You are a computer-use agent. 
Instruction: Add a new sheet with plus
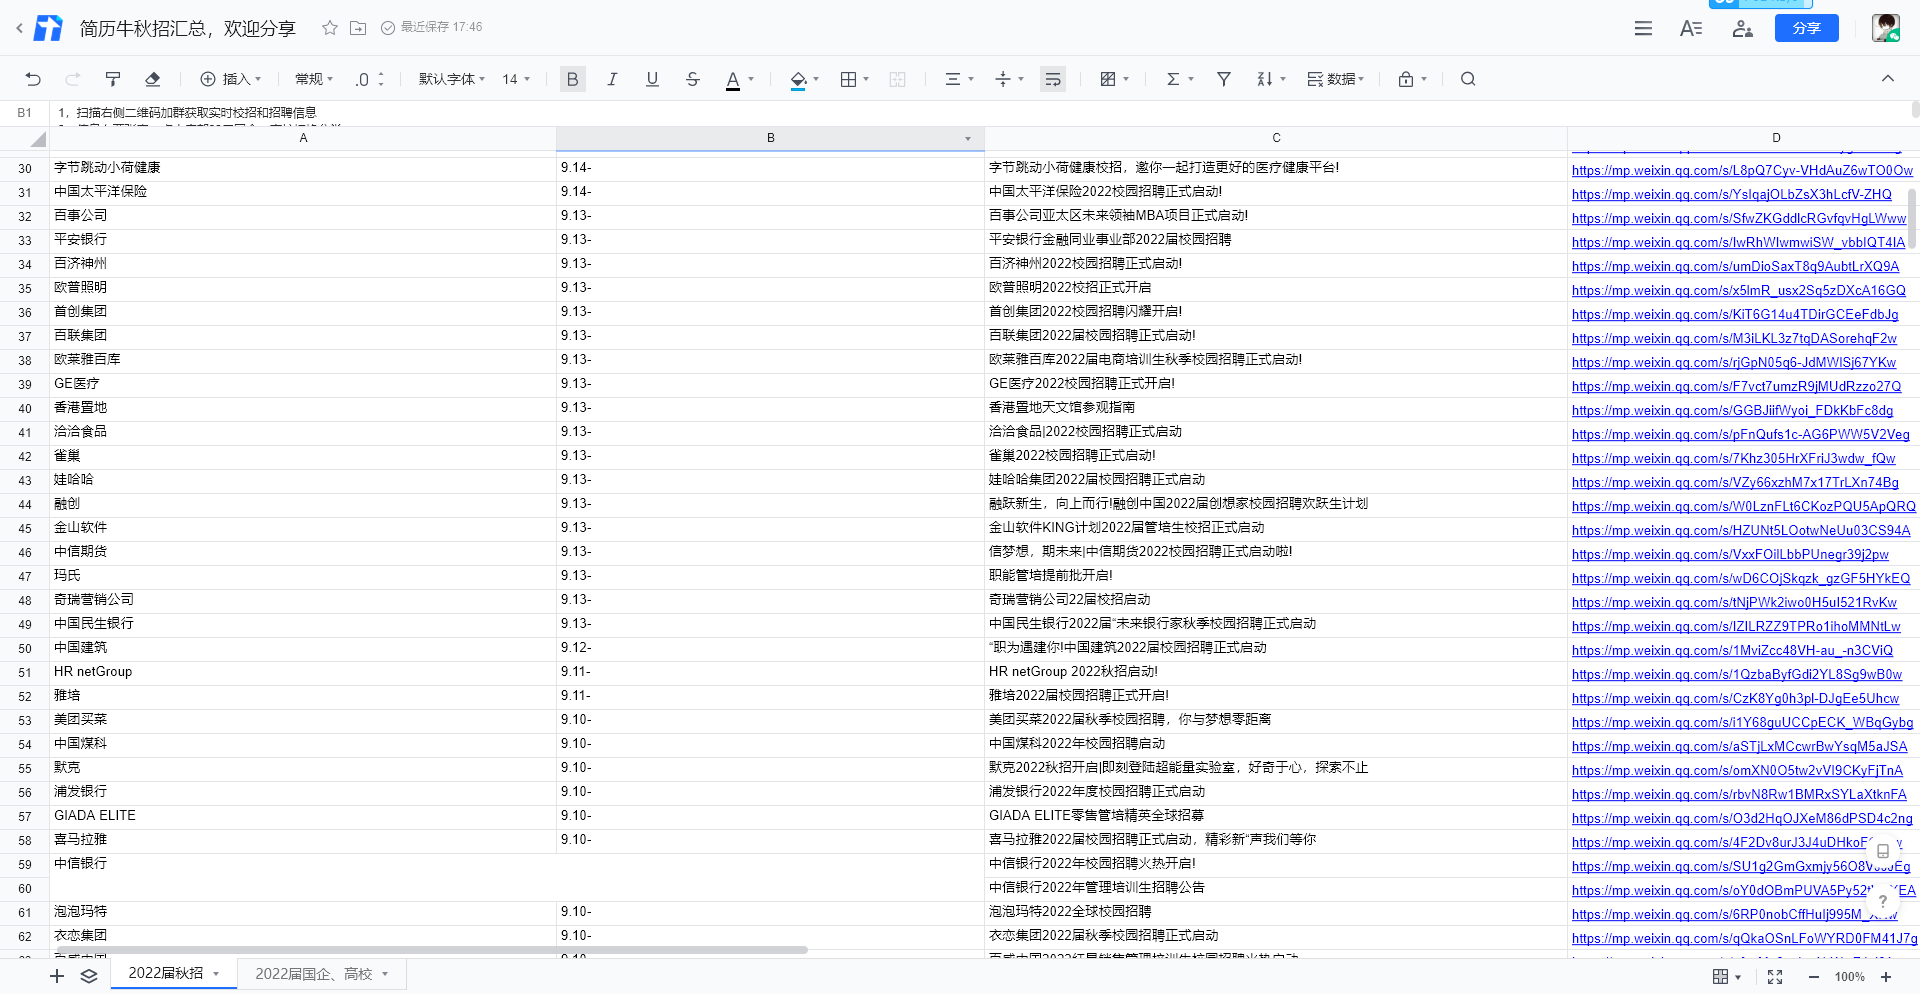click(x=57, y=976)
